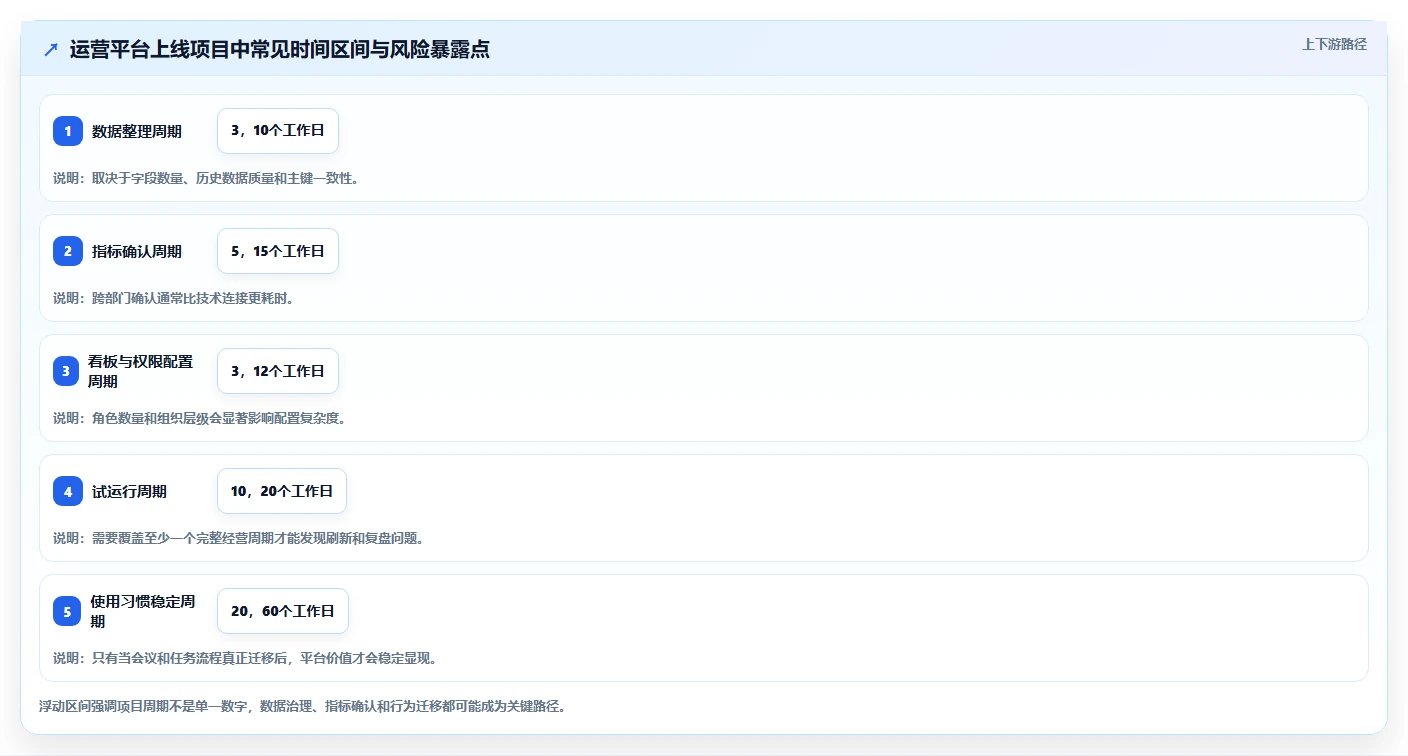Select the number 2 step badge

coord(68,251)
